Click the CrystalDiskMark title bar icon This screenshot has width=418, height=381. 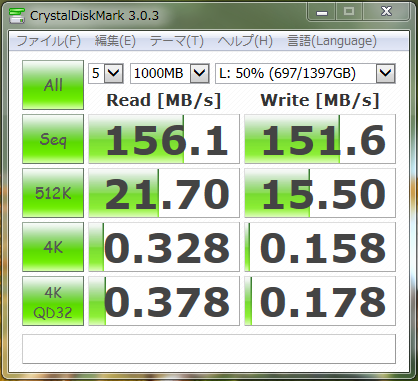coord(17,15)
